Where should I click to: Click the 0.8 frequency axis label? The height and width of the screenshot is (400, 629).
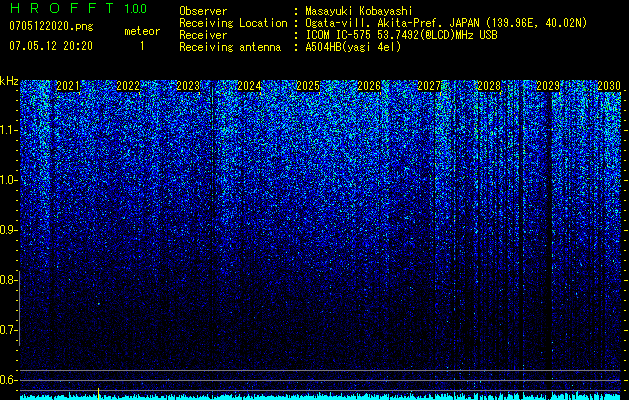[8, 280]
